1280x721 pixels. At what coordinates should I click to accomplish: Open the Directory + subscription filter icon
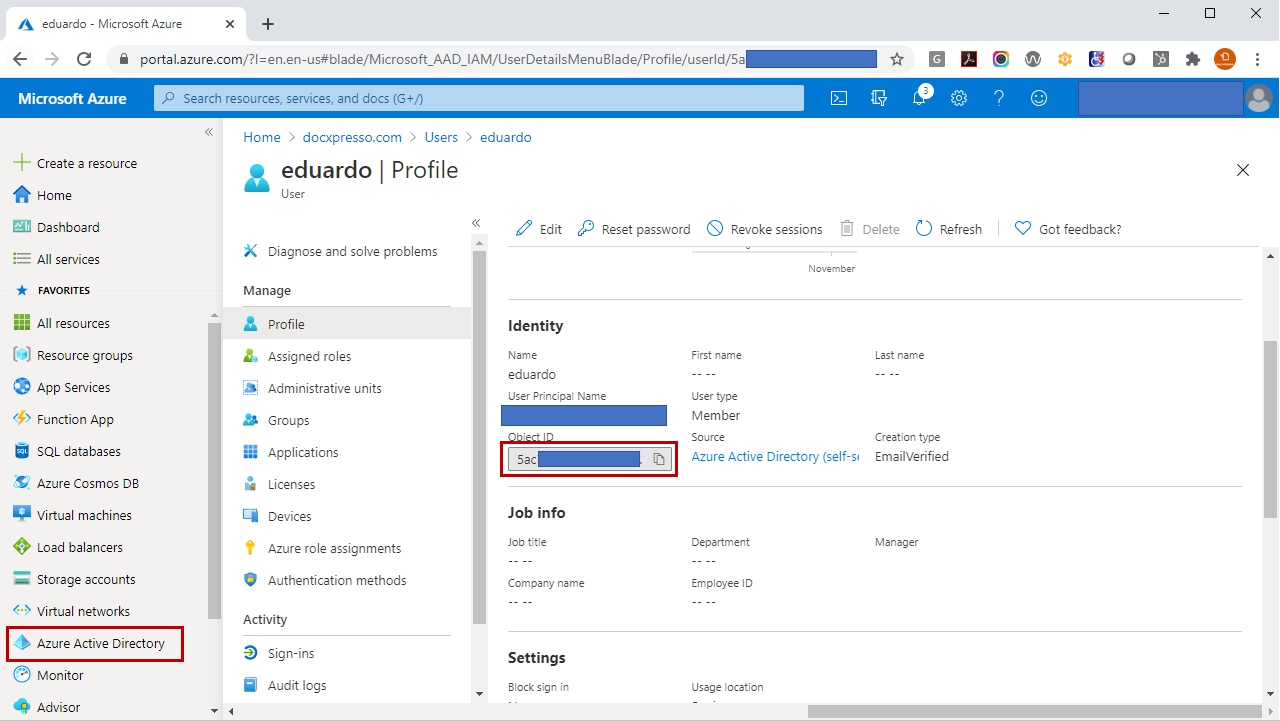(880, 98)
